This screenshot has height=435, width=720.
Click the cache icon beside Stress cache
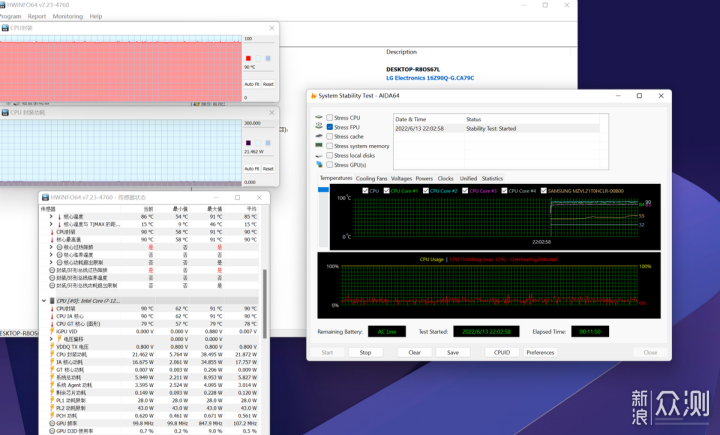pyautogui.click(x=318, y=137)
